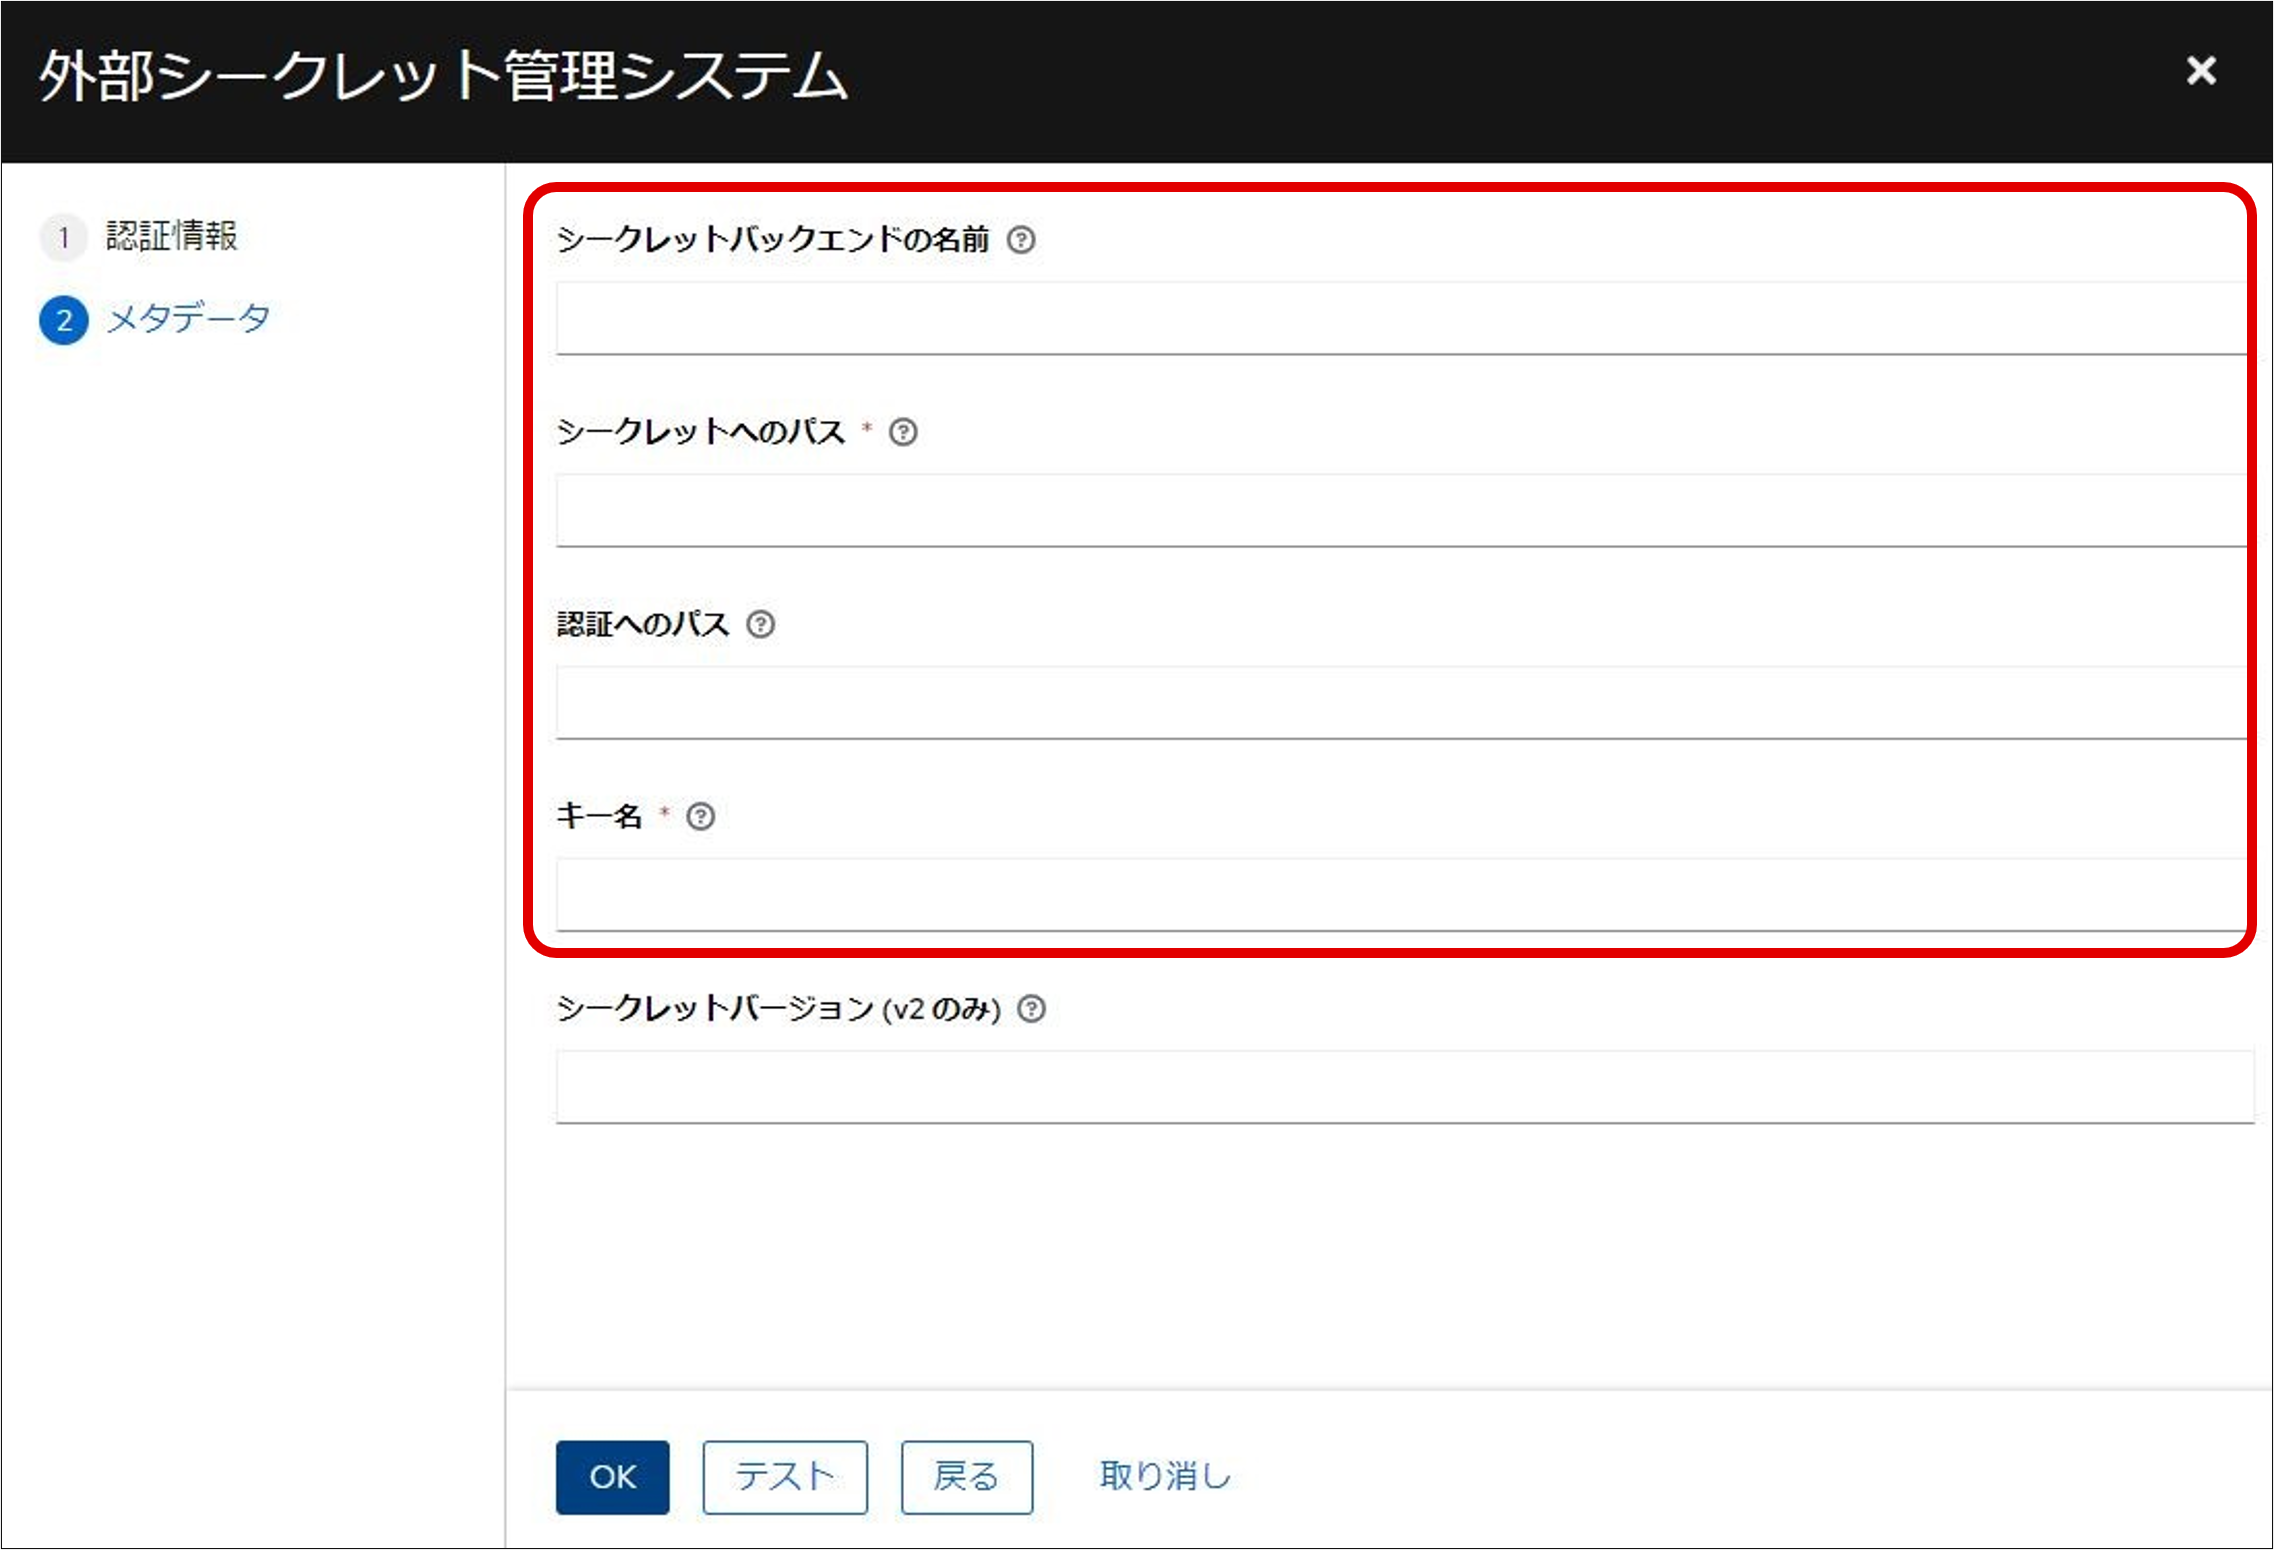This screenshot has width=2274, height=1550.
Task: Open help for キー名 field
Action: click(x=701, y=816)
